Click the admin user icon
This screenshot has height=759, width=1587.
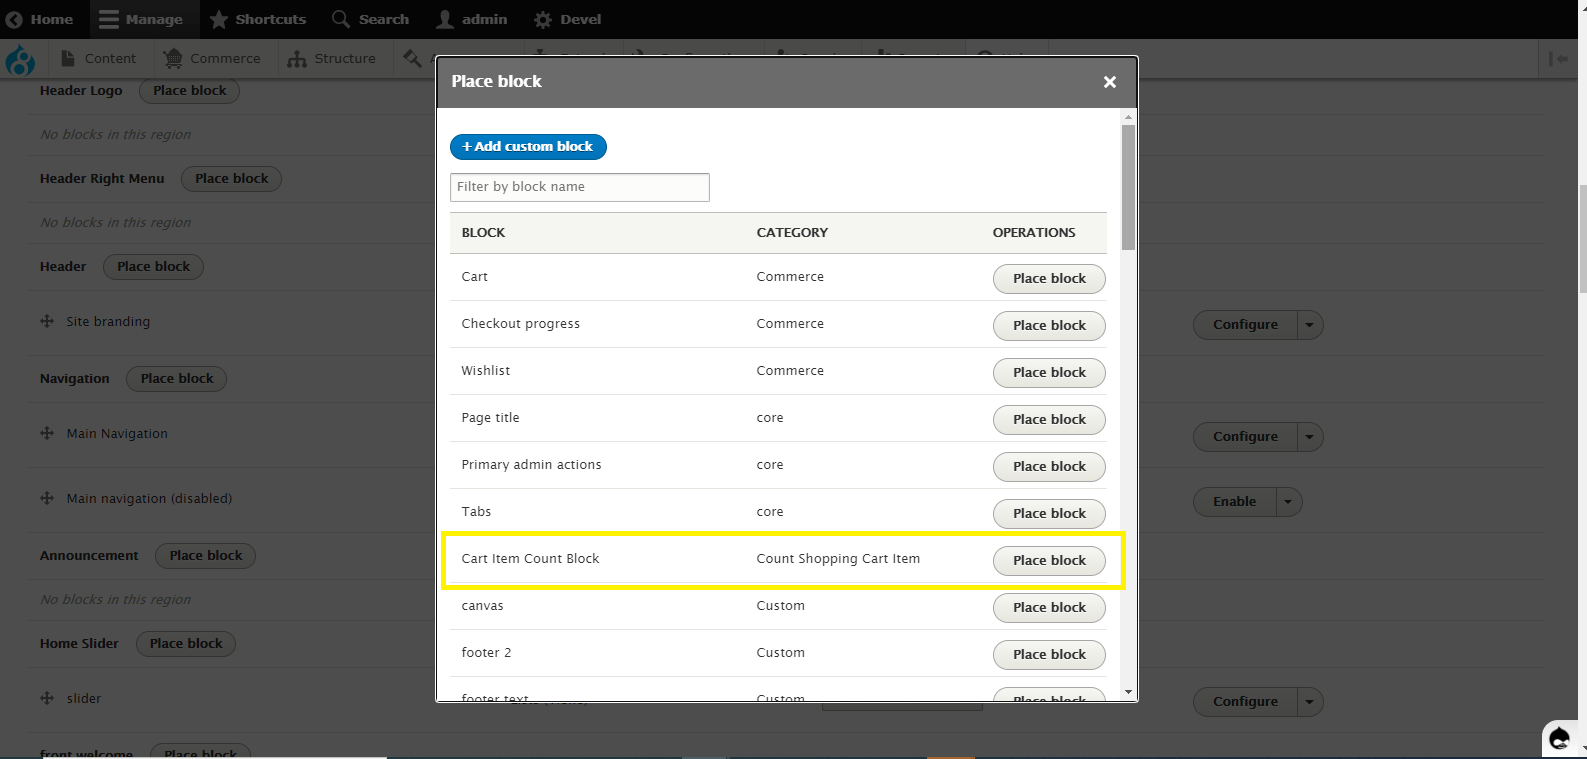tap(445, 19)
